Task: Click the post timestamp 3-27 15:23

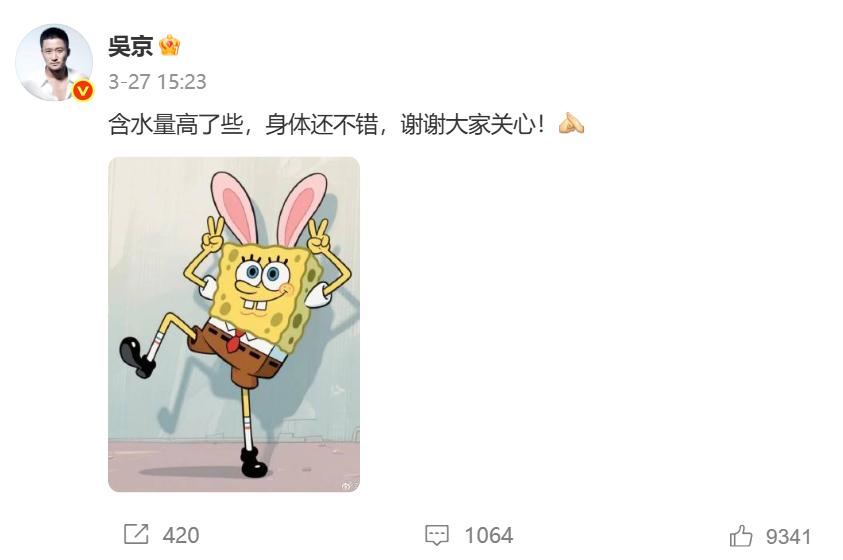Action: pos(157,82)
